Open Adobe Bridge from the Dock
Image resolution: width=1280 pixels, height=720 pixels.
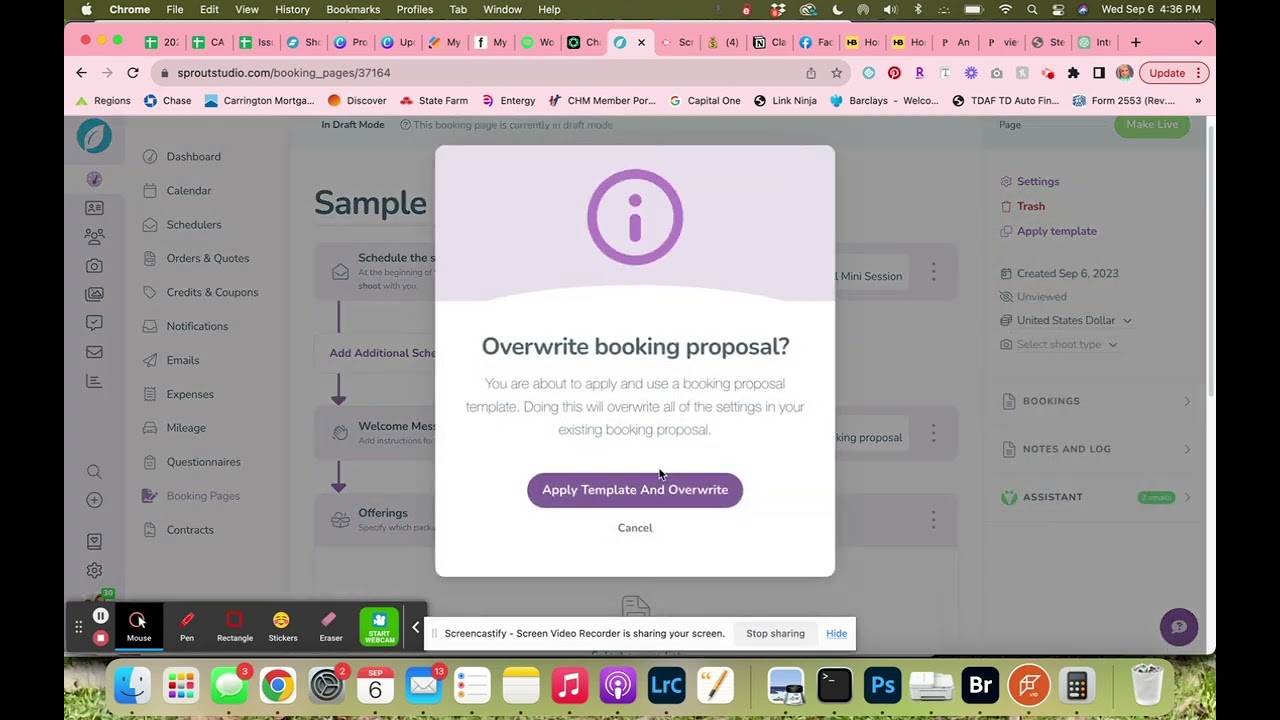click(x=980, y=686)
